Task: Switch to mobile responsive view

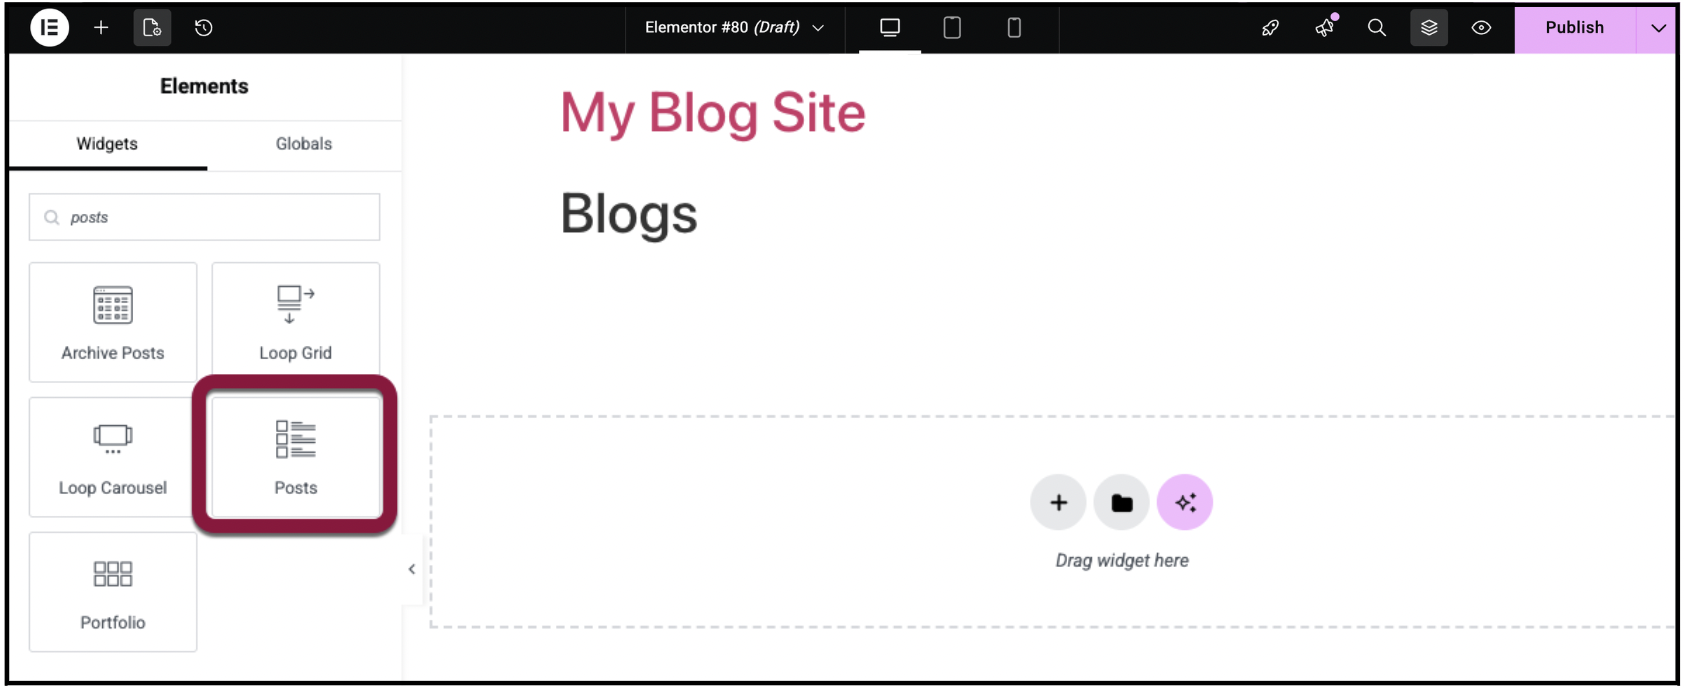Action: click(1014, 28)
